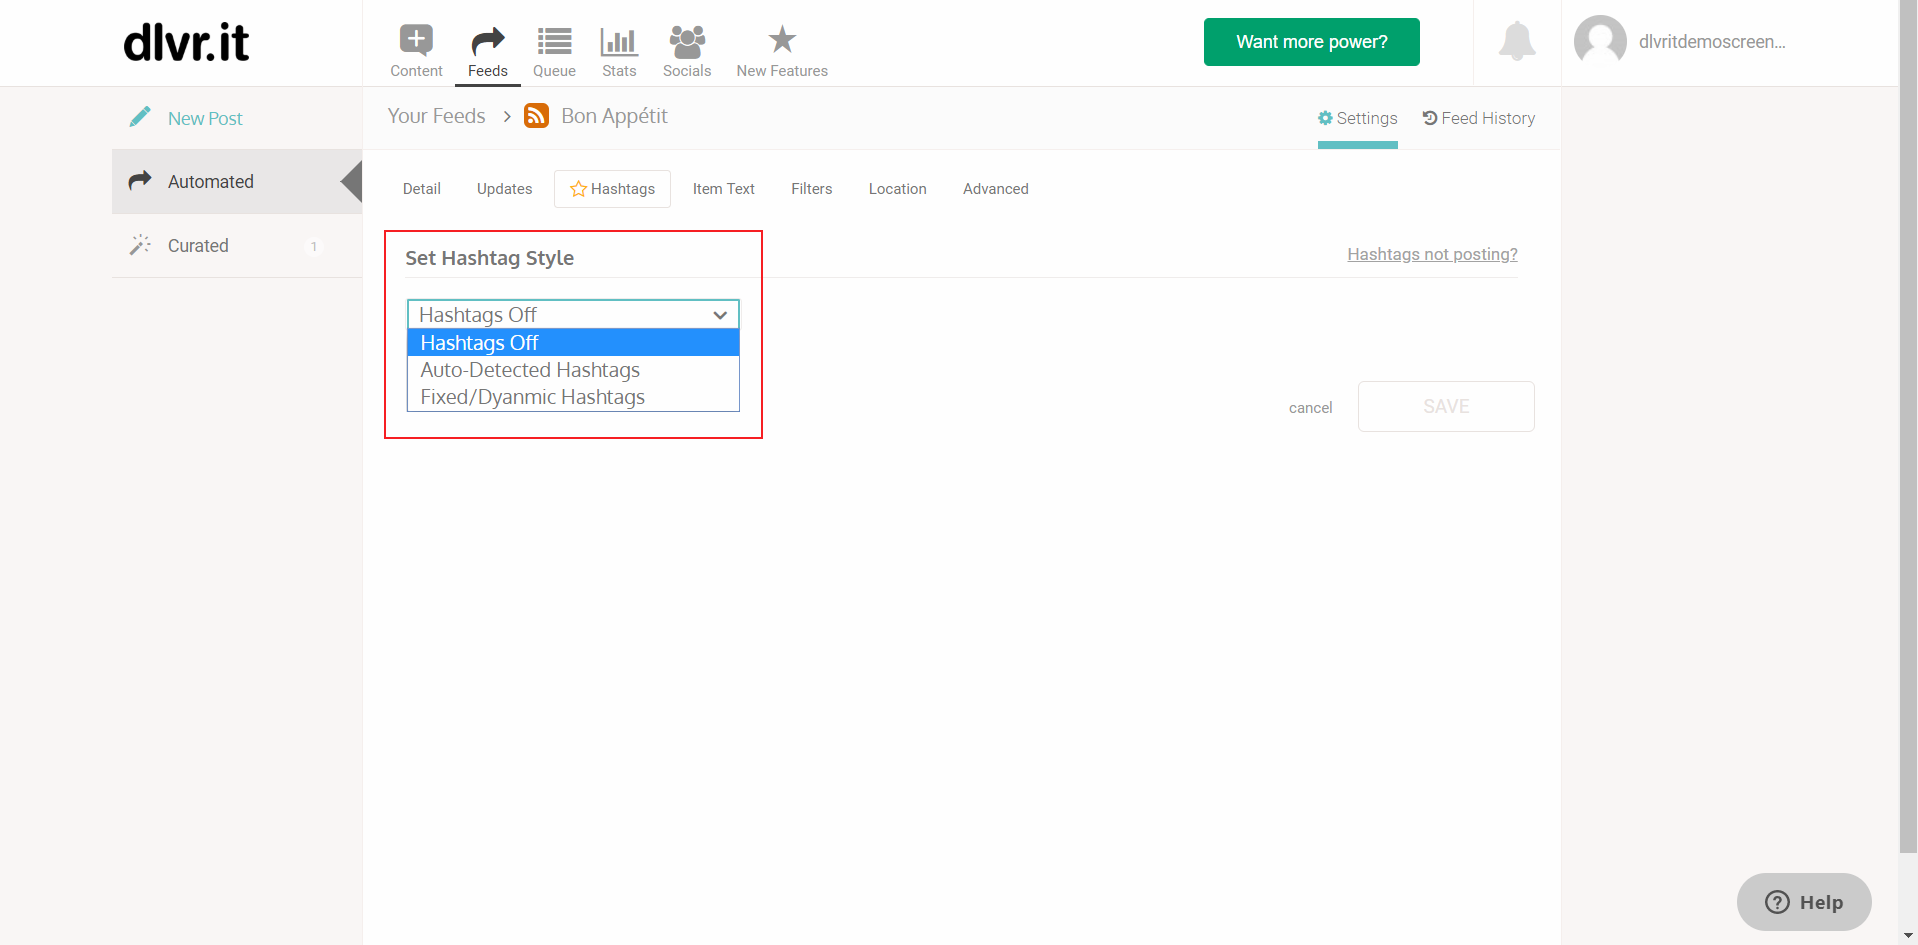Select Fixed/Dyanmic Hashtags option
1918x945 pixels.
click(573, 397)
